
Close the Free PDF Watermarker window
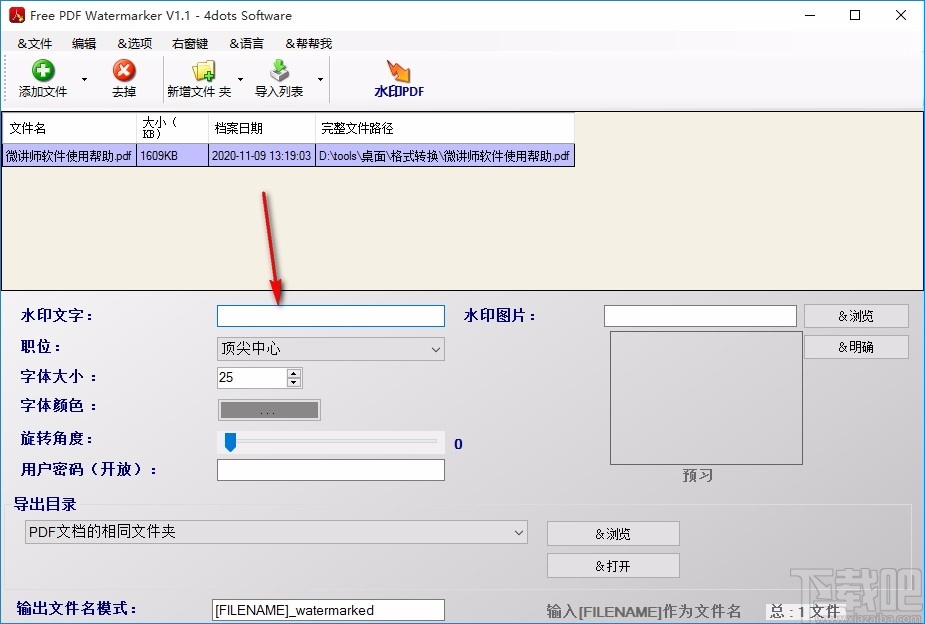[901, 15]
